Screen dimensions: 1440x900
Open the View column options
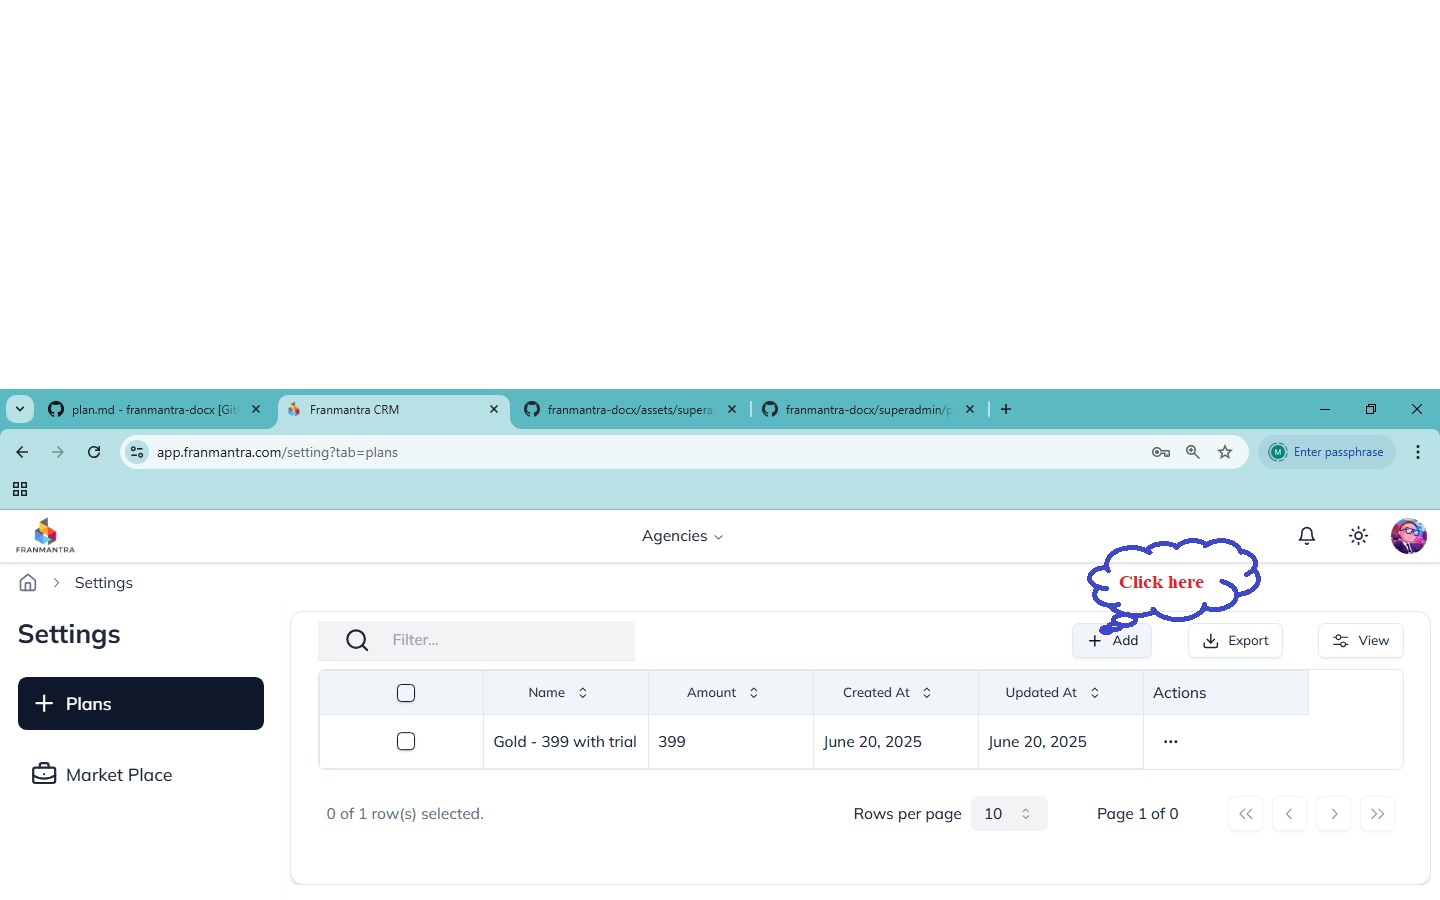1360,641
